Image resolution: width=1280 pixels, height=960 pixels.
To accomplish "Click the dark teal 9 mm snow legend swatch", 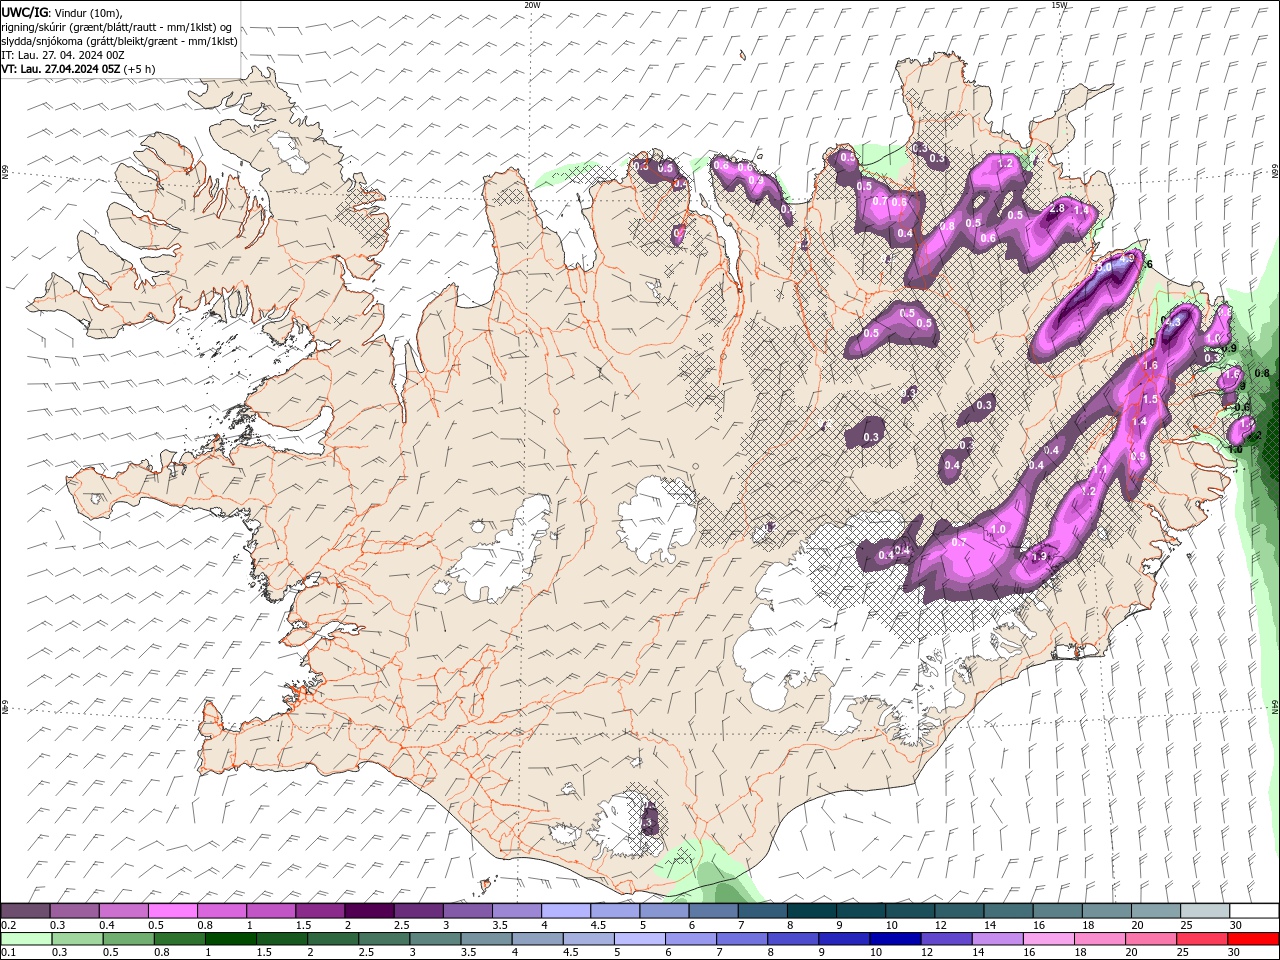I will (x=860, y=910).
